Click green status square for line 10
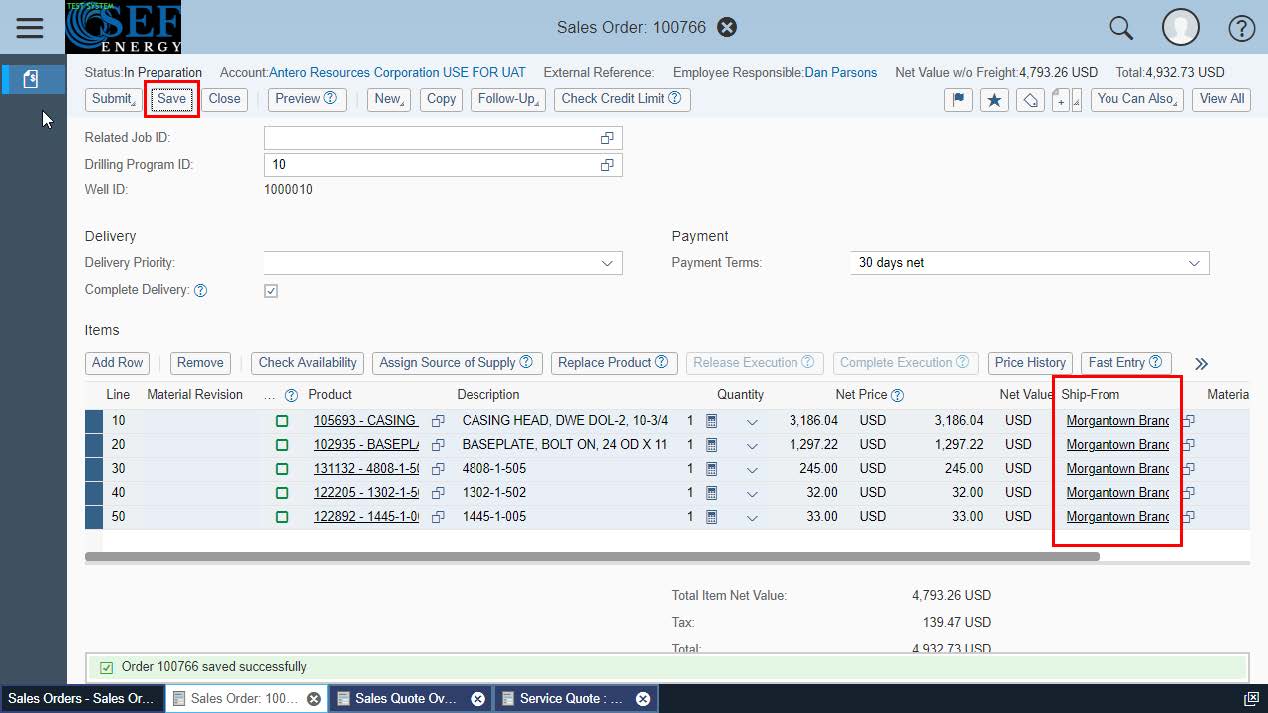The height and width of the screenshot is (713, 1268). 282,421
